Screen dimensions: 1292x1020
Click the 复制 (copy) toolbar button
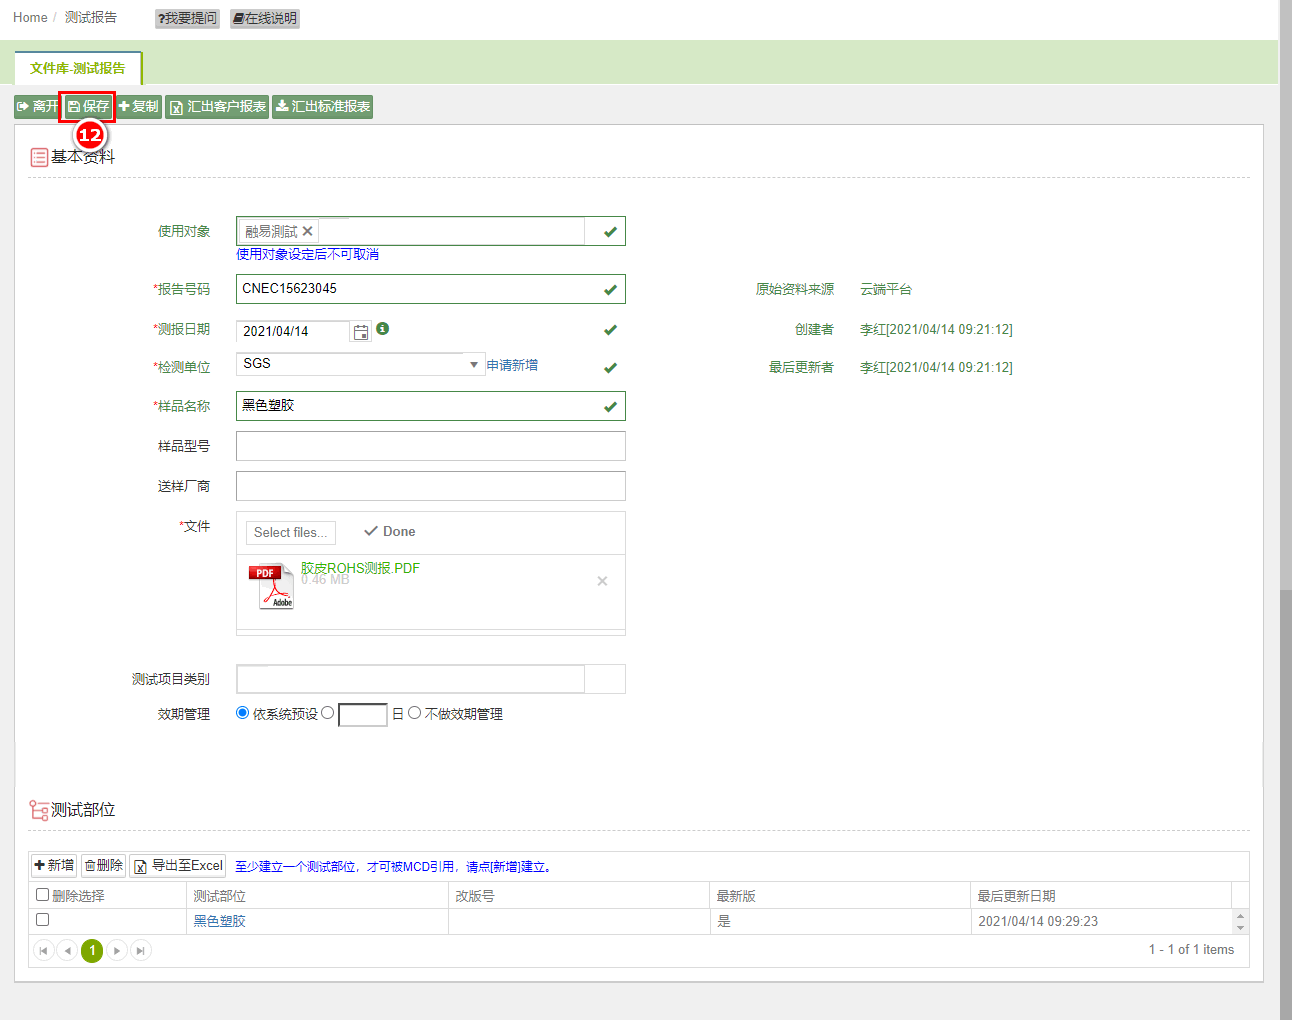pos(138,107)
